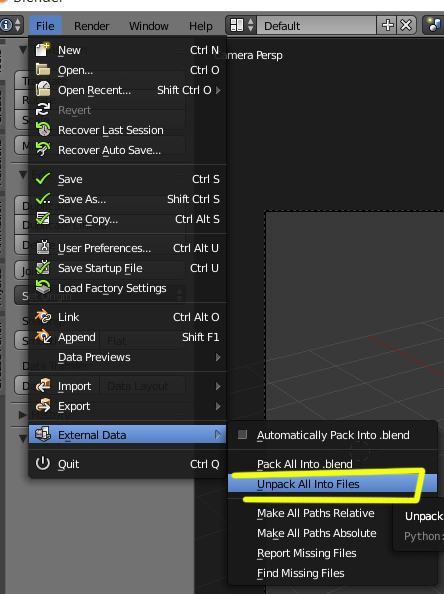The image size is (444, 594).
Task: Click the Load Factory Settings icon
Action: (43, 288)
